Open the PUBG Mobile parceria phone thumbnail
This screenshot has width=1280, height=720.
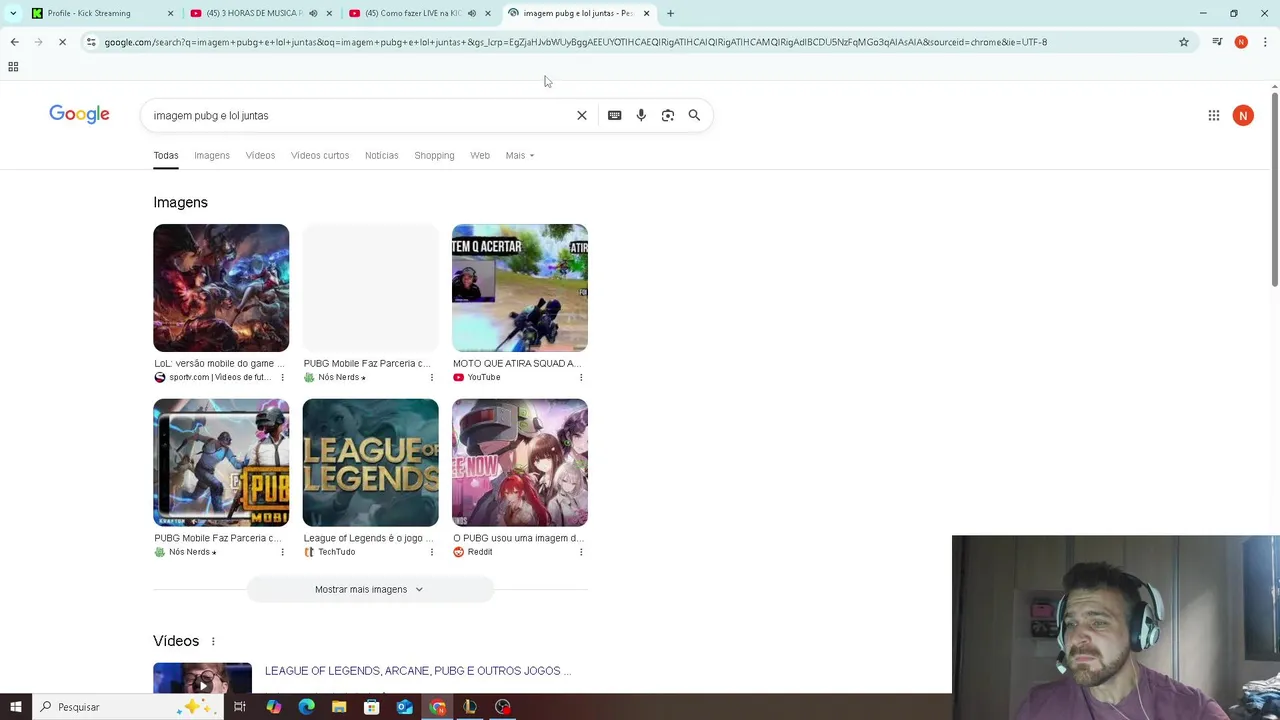tap(221, 463)
